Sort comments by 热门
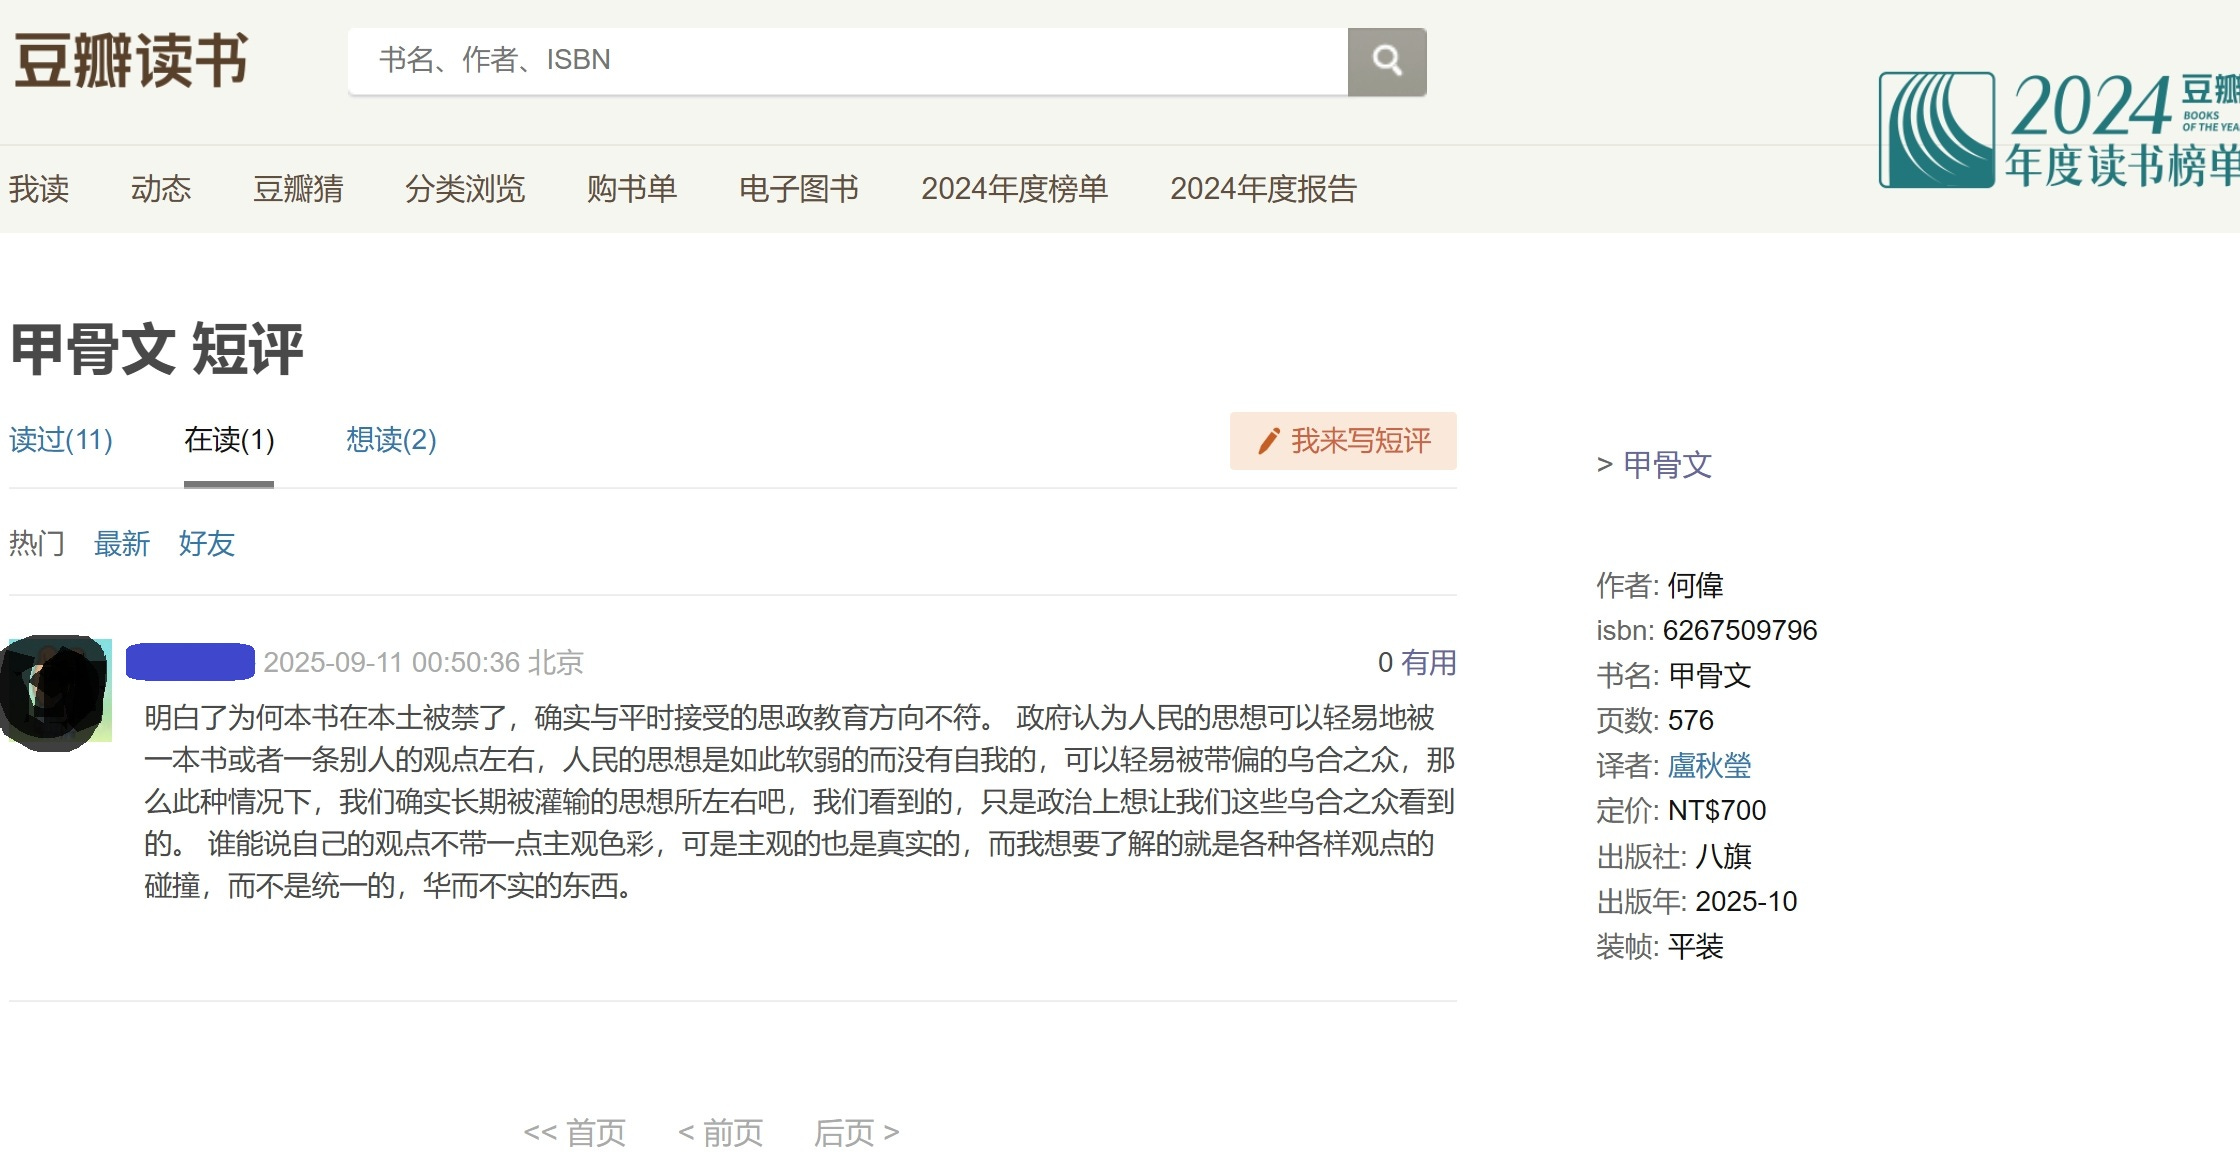Screen dimensions: 2240x1166 [x=37, y=544]
